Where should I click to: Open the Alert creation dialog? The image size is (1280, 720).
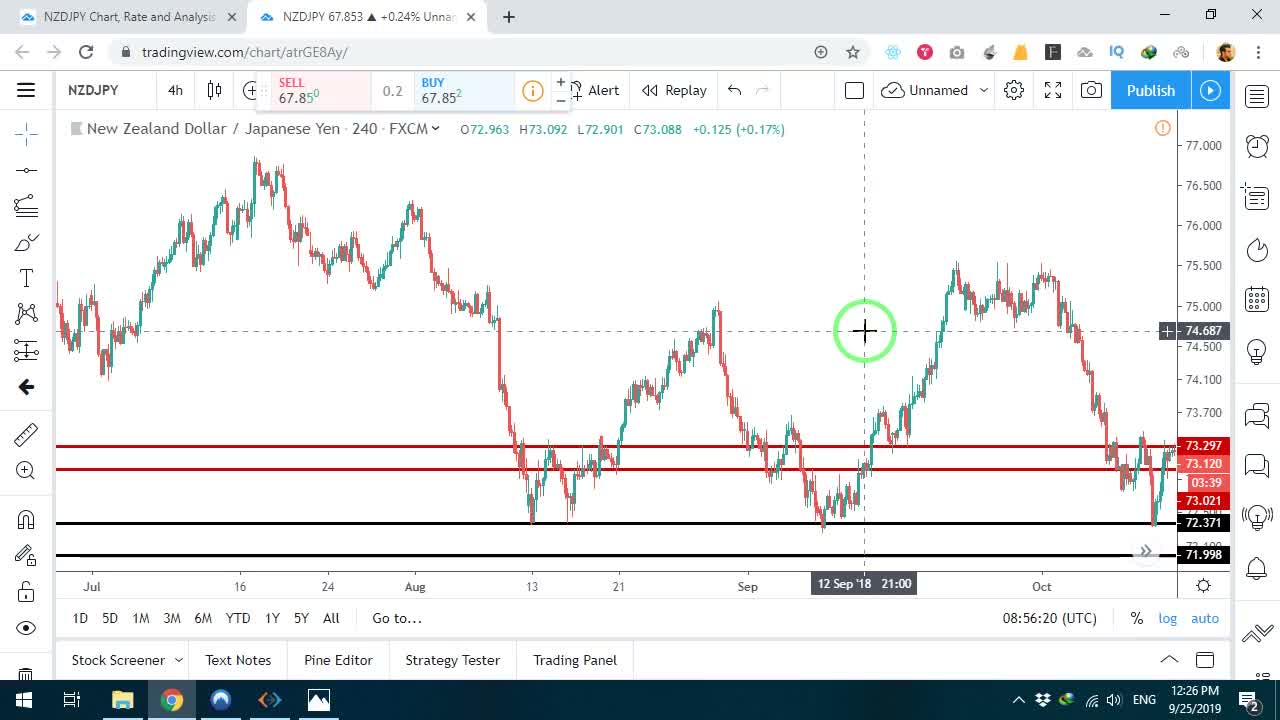click(x=595, y=90)
